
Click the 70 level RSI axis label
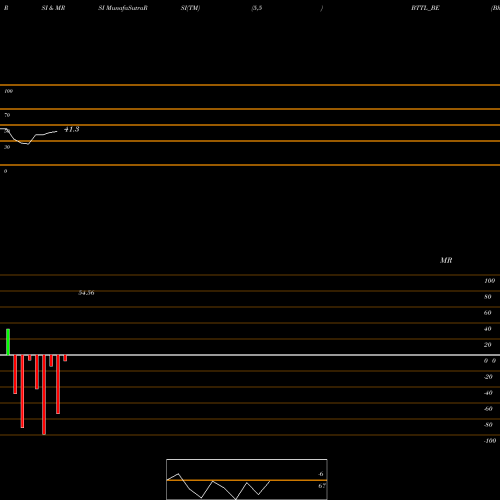(x=7, y=115)
